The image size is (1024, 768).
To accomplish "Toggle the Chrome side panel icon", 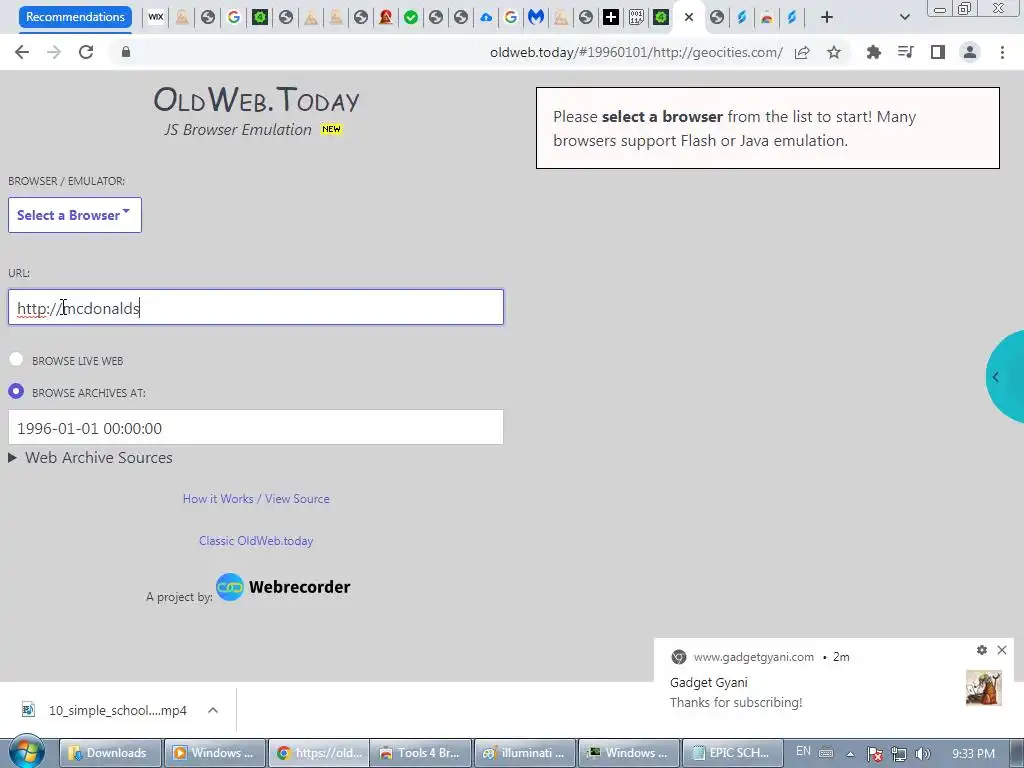I will (x=938, y=52).
